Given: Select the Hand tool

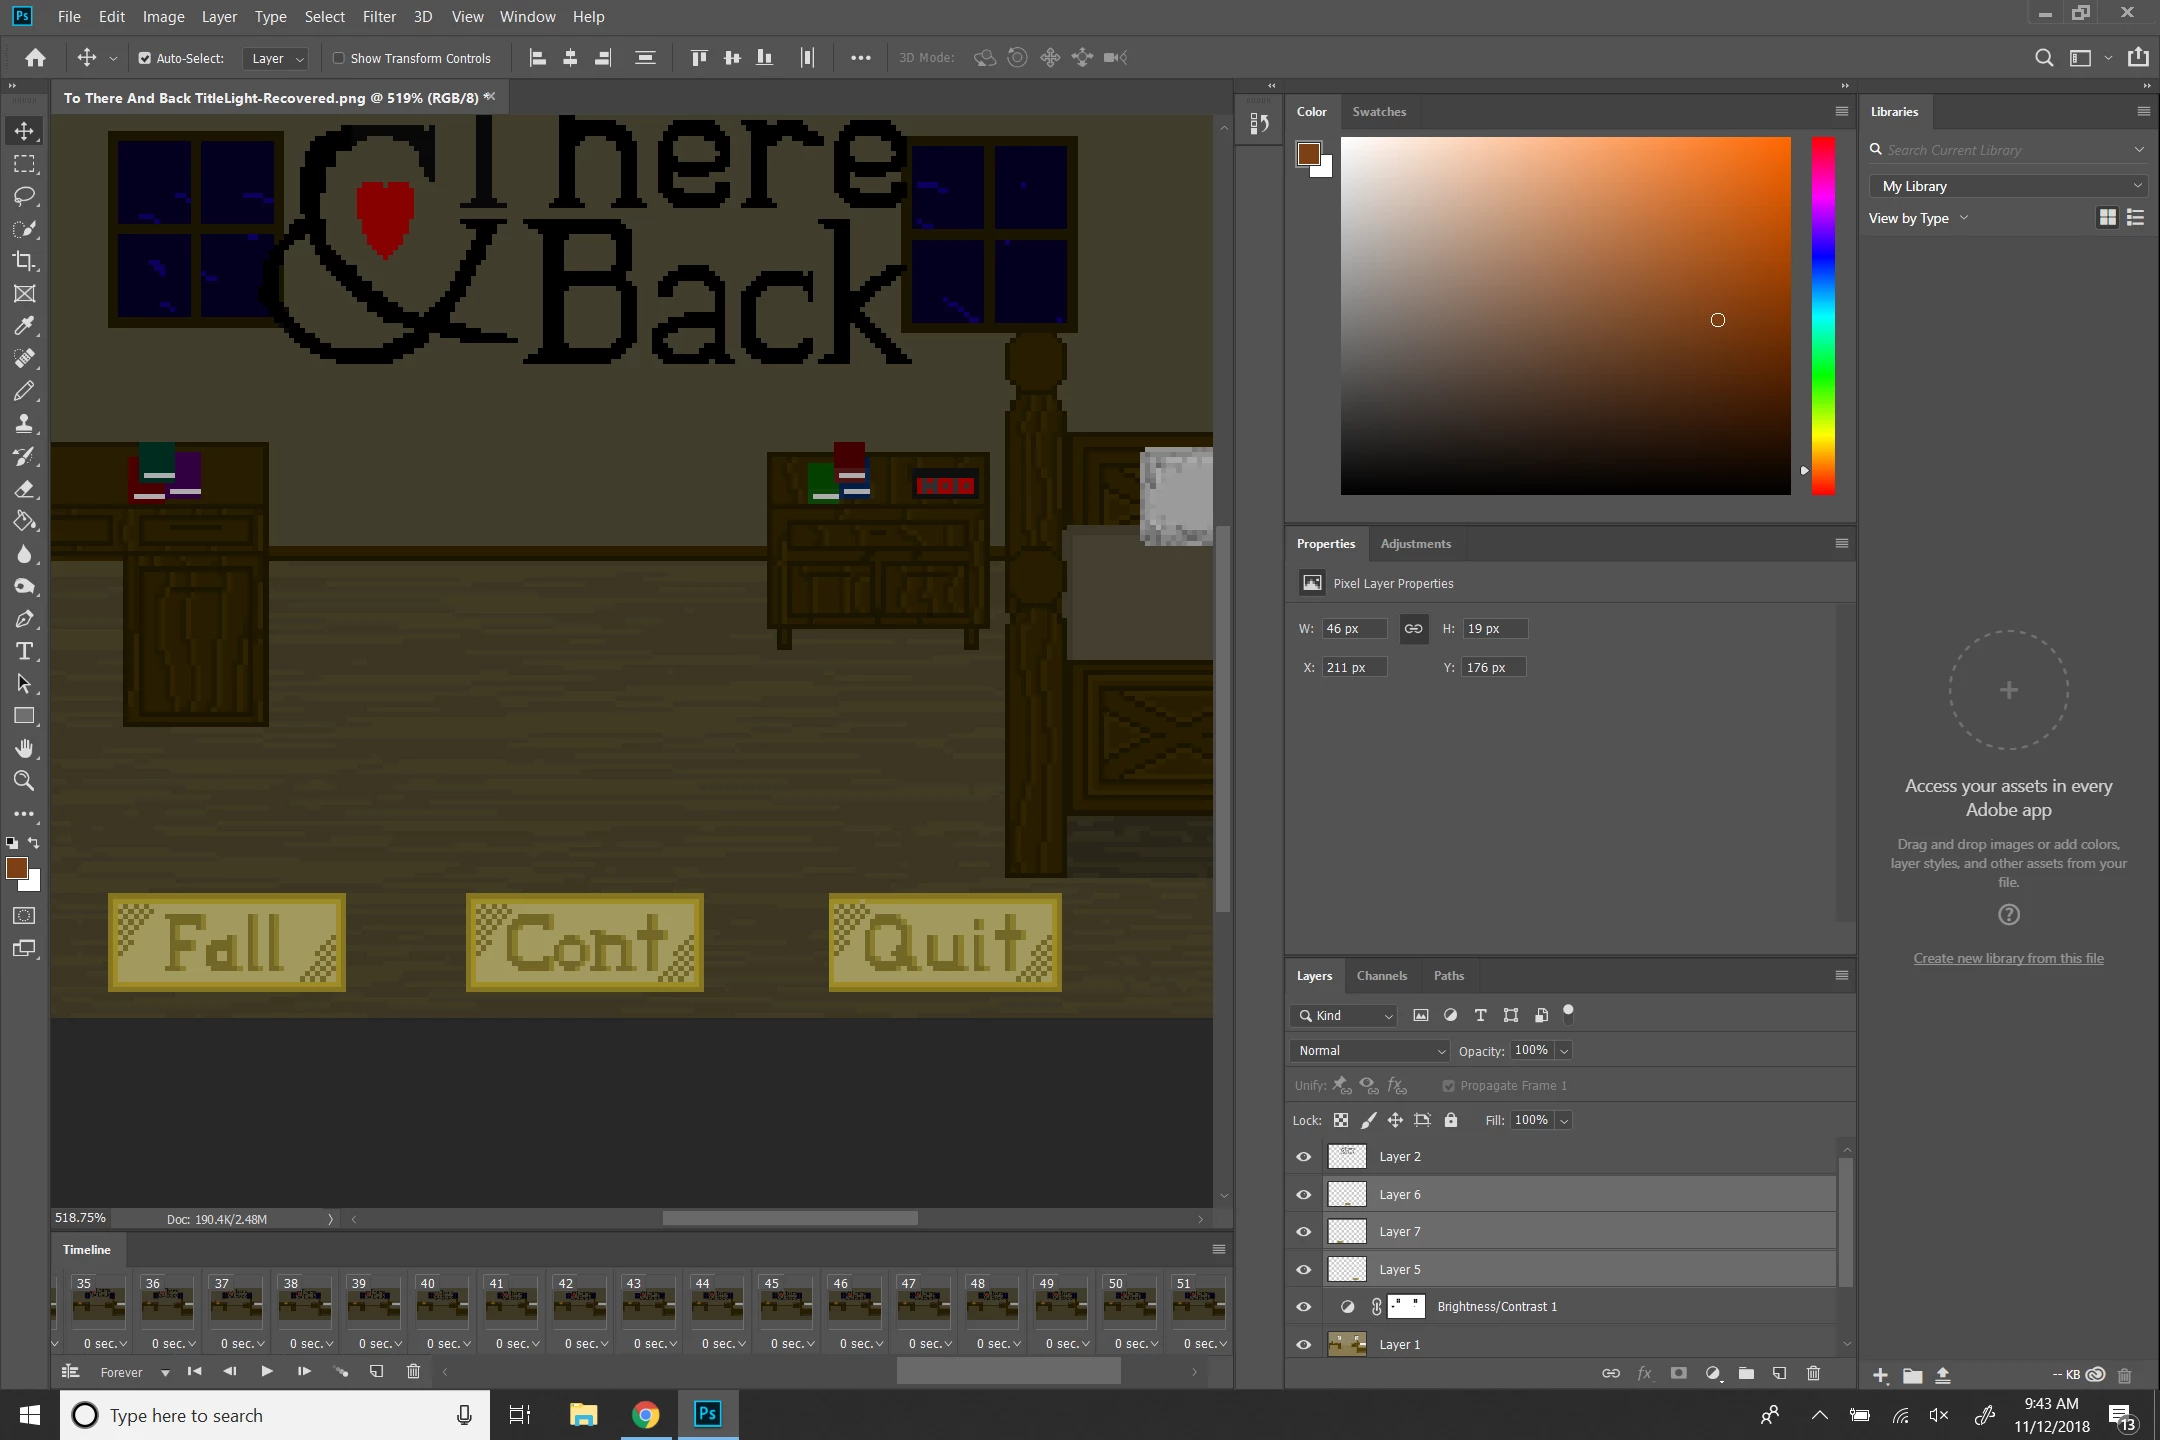Looking at the screenshot, I should pyautogui.click(x=24, y=749).
